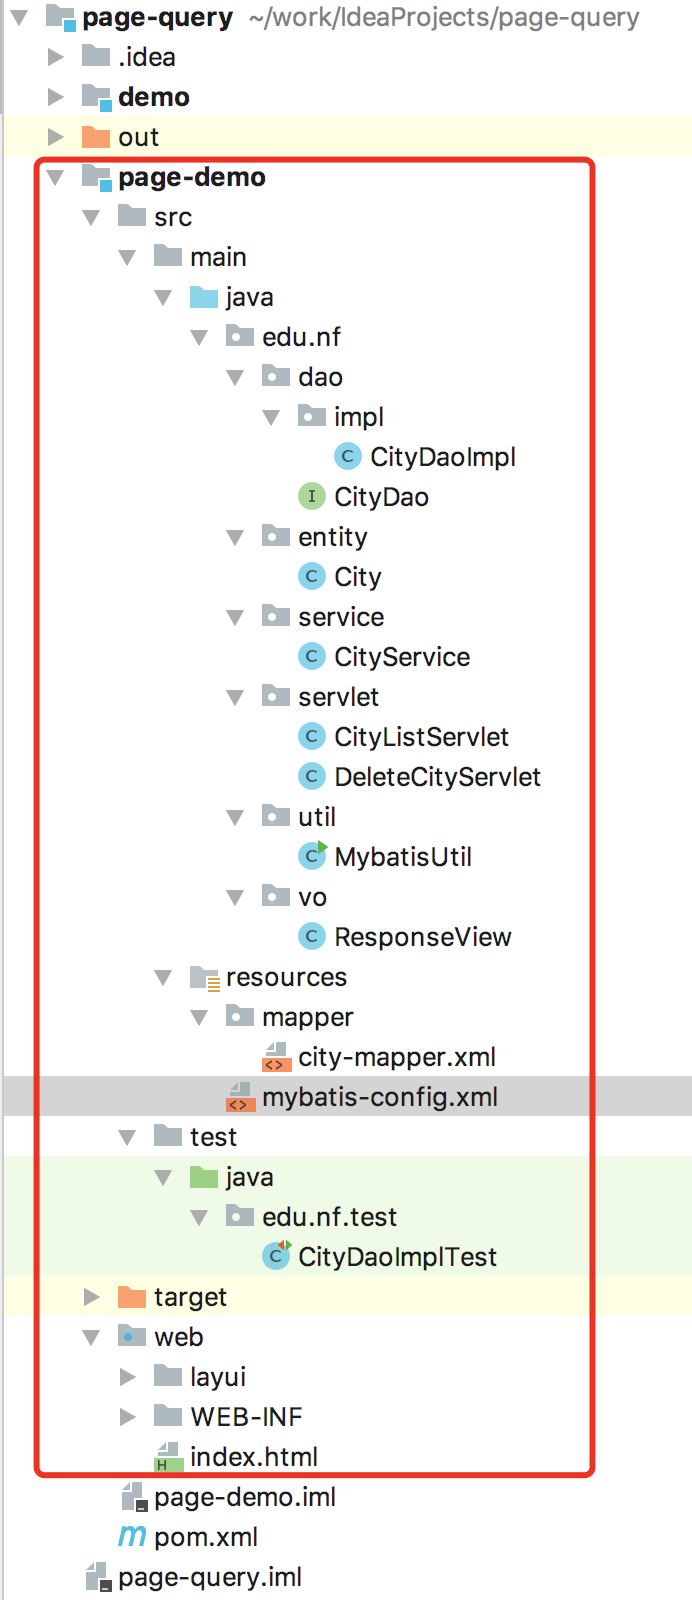The width and height of the screenshot is (692, 1600).
Task: Collapse the src folder
Action: 92,217
